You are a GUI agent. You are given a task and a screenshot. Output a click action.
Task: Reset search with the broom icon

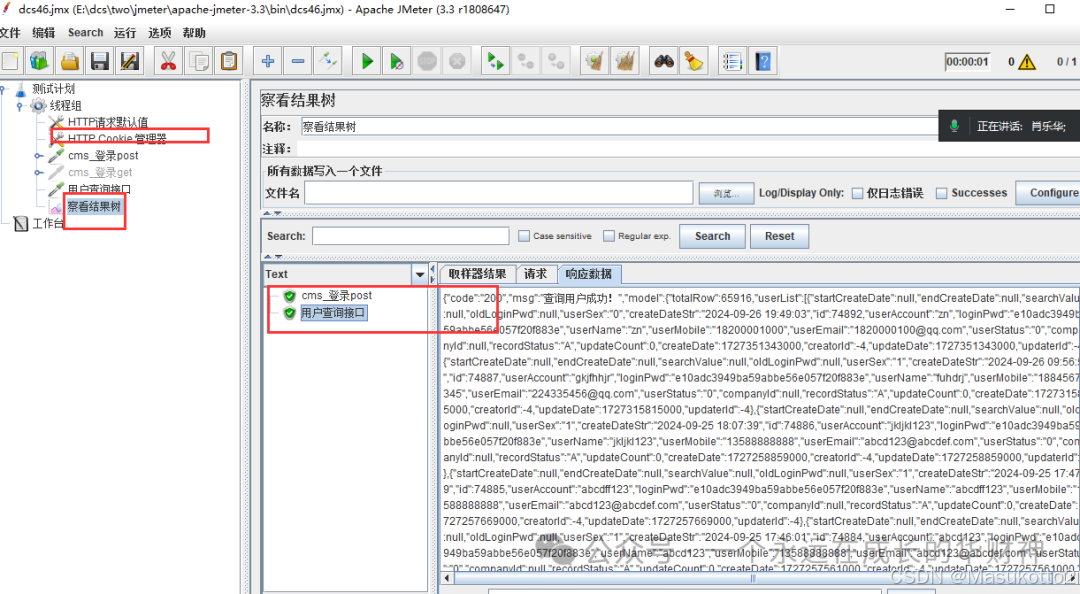(x=694, y=61)
